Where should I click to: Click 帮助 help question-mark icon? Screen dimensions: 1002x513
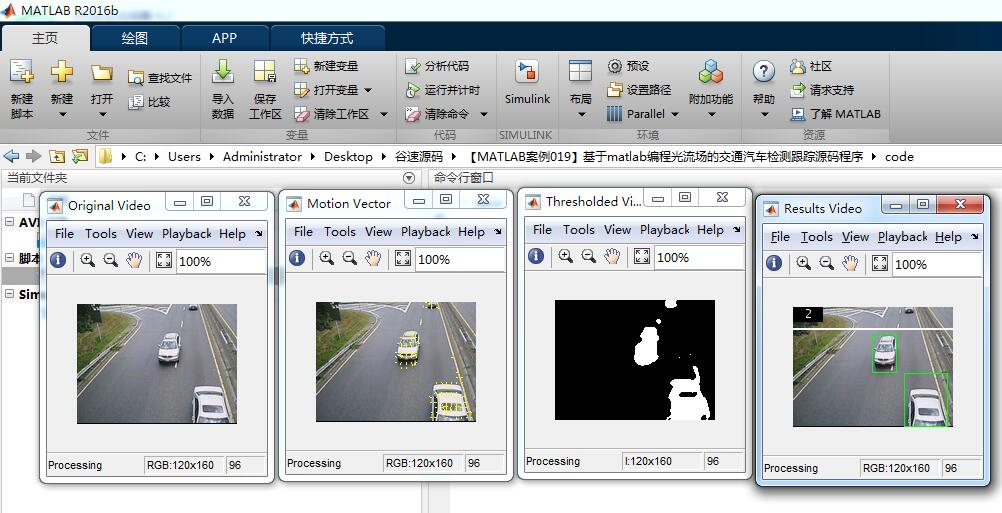764,72
